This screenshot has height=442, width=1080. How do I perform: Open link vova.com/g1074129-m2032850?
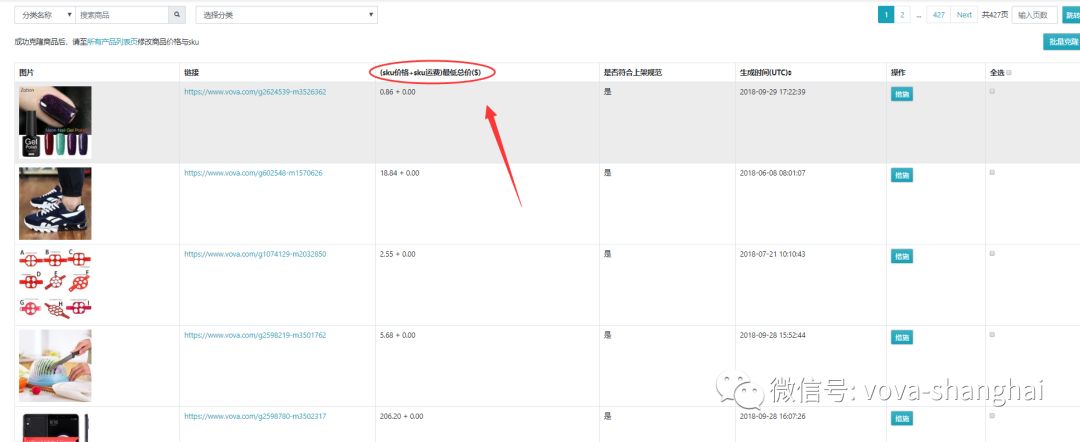[255, 254]
